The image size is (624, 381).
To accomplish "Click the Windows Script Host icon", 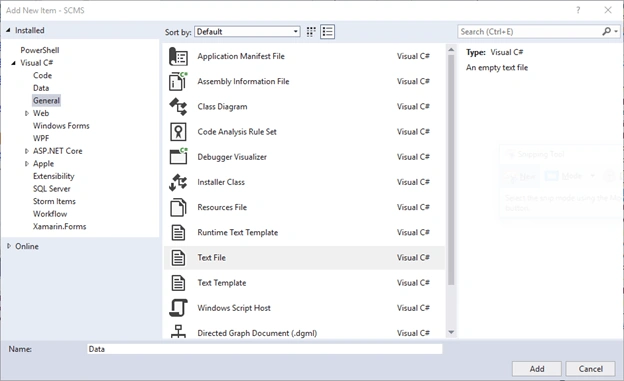I will pyautogui.click(x=178, y=308).
